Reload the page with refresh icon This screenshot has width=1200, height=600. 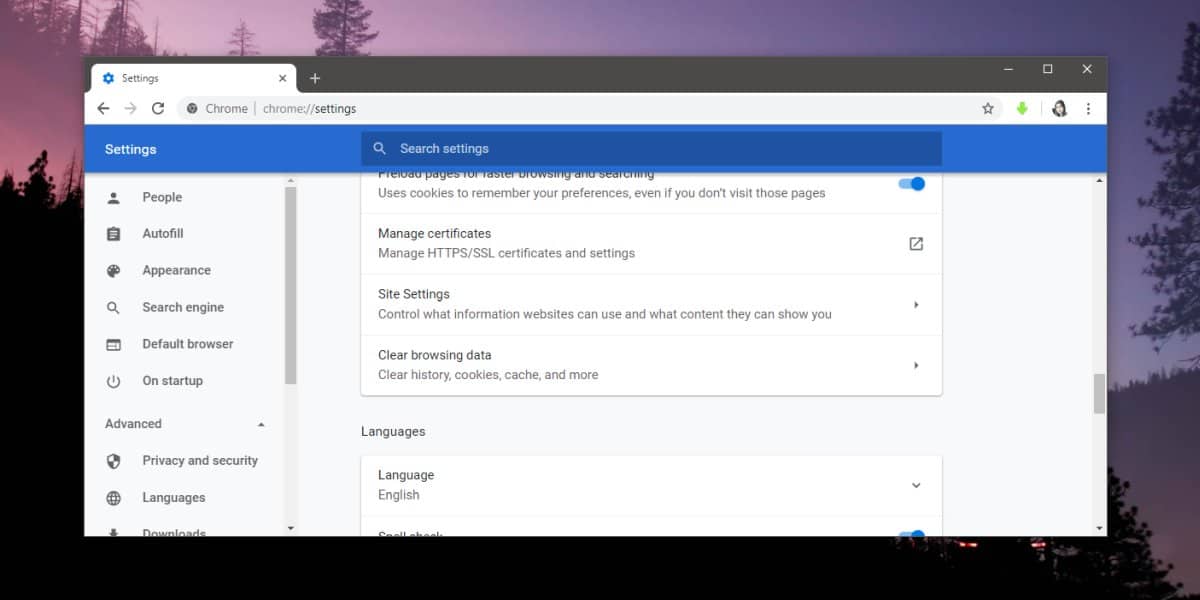pyautogui.click(x=158, y=108)
